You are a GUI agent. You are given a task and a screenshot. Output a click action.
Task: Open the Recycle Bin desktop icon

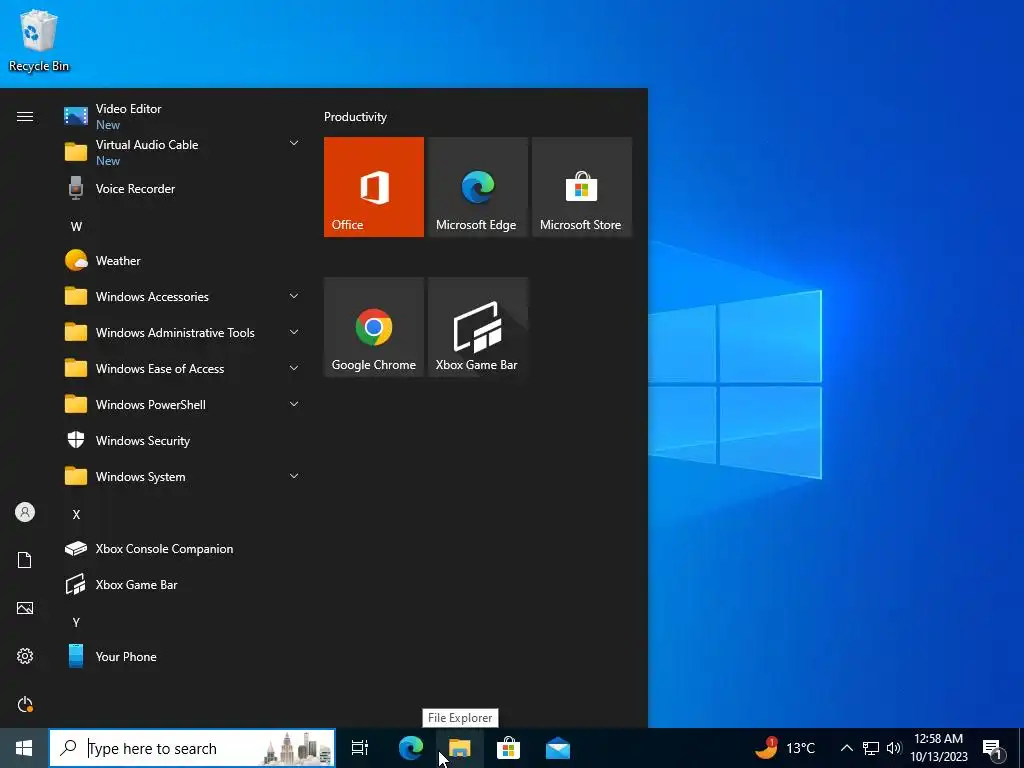(x=39, y=40)
